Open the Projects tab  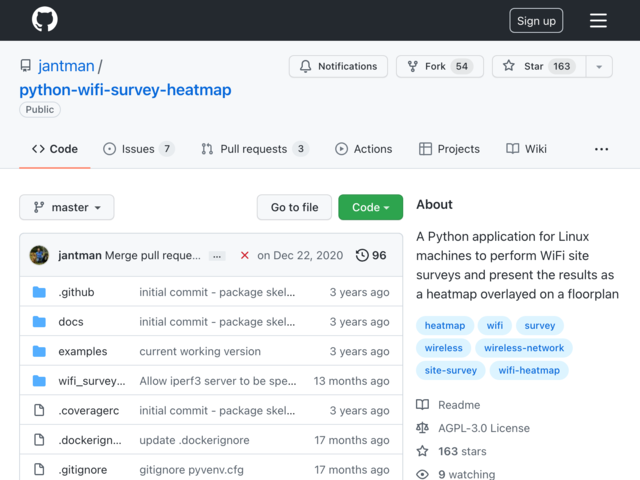pos(449,149)
